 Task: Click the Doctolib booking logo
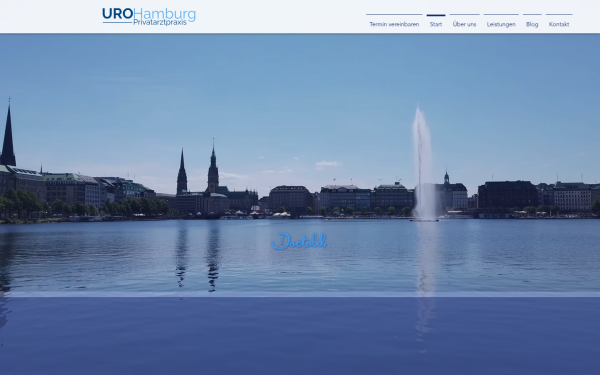pyautogui.click(x=299, y=241)
